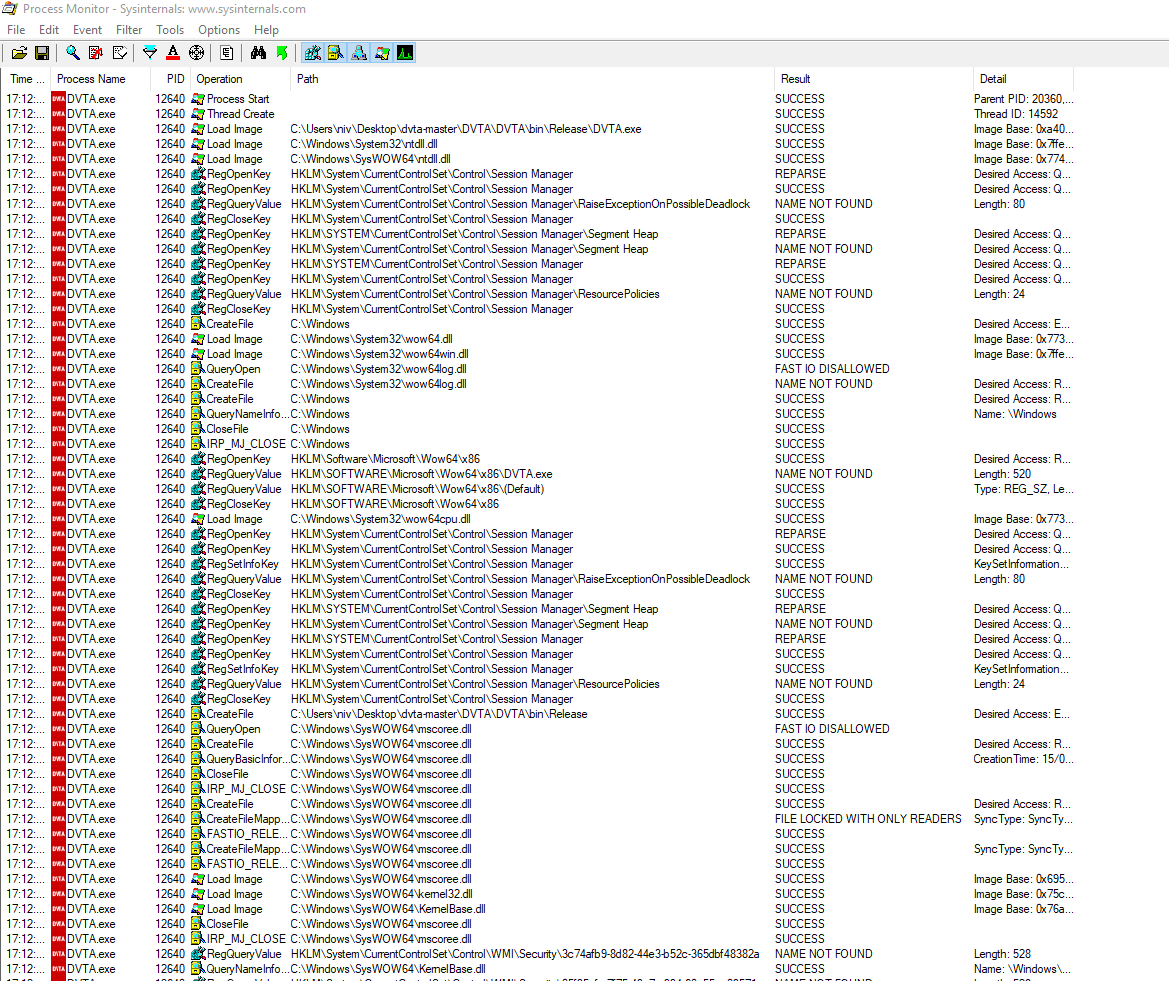Click "Image Base: 0xa40..." detail
This screenshot has width=1169, height=981.
[x=1024, y=129]
